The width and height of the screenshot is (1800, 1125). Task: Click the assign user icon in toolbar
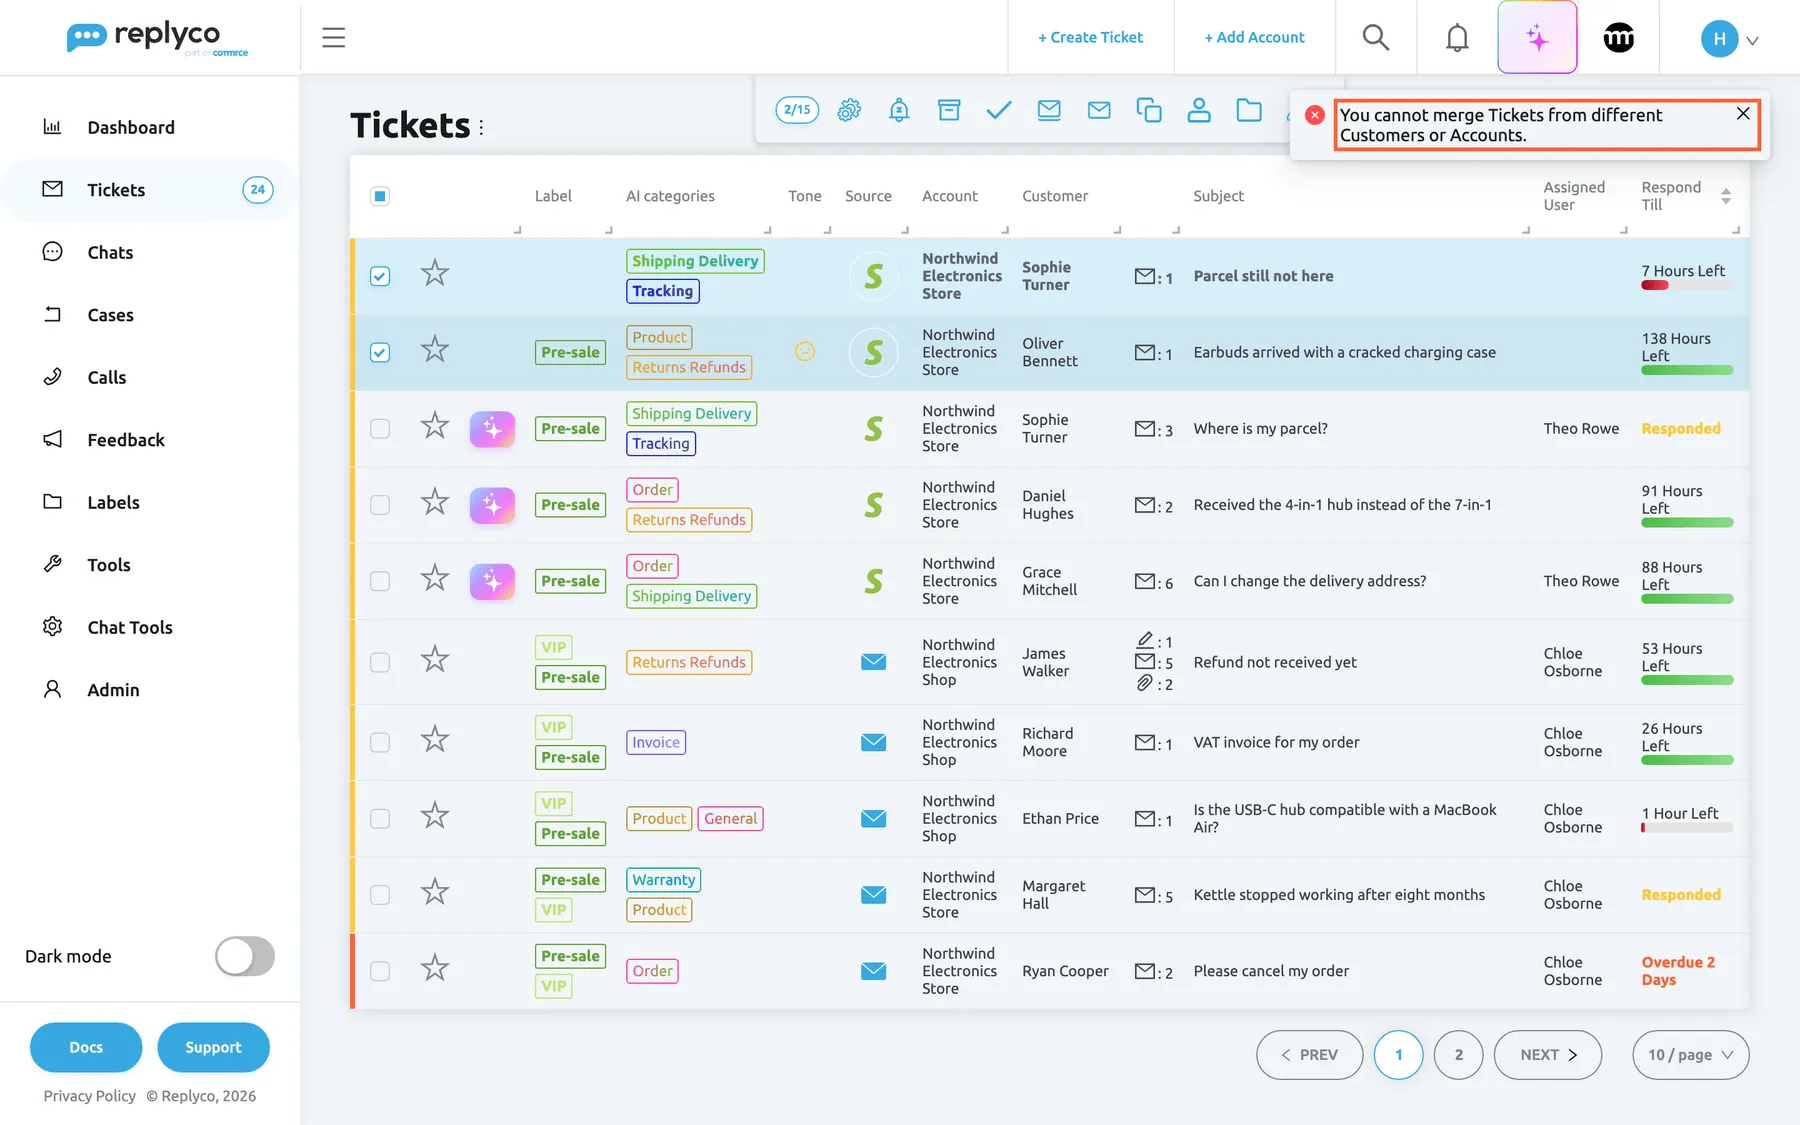coord(1199,110)
